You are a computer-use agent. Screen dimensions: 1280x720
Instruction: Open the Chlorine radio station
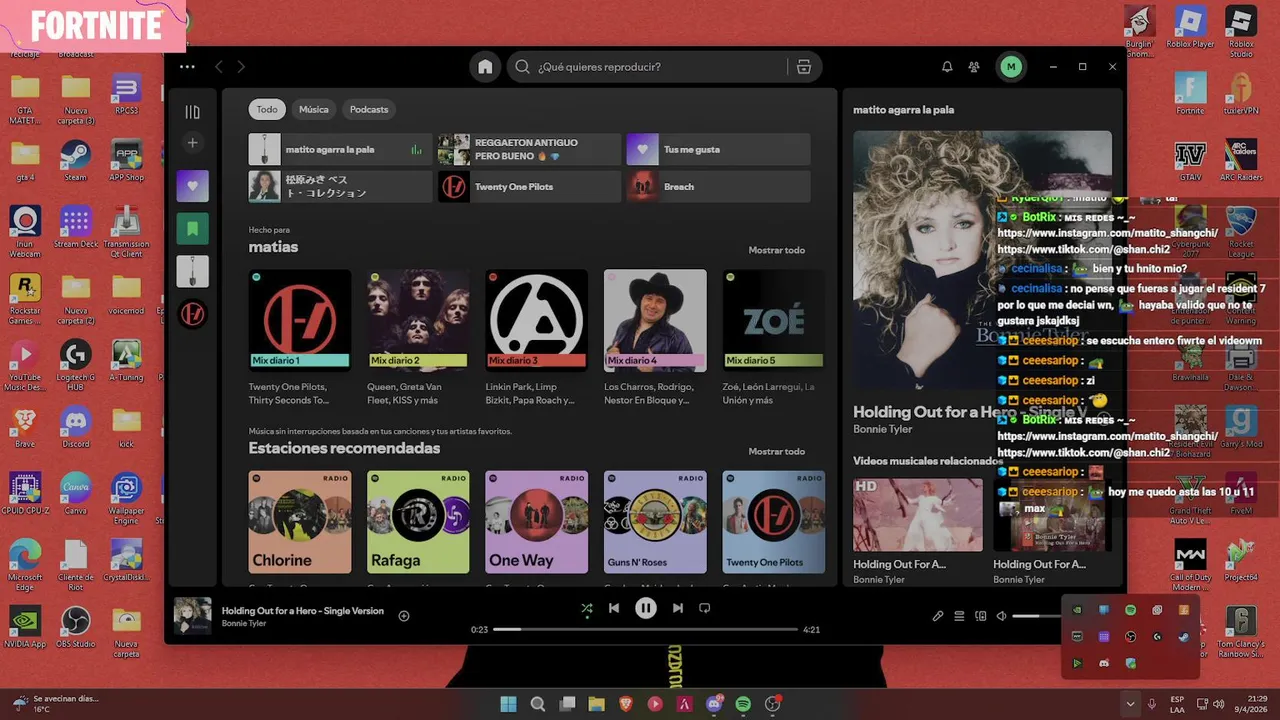point(299,522)
